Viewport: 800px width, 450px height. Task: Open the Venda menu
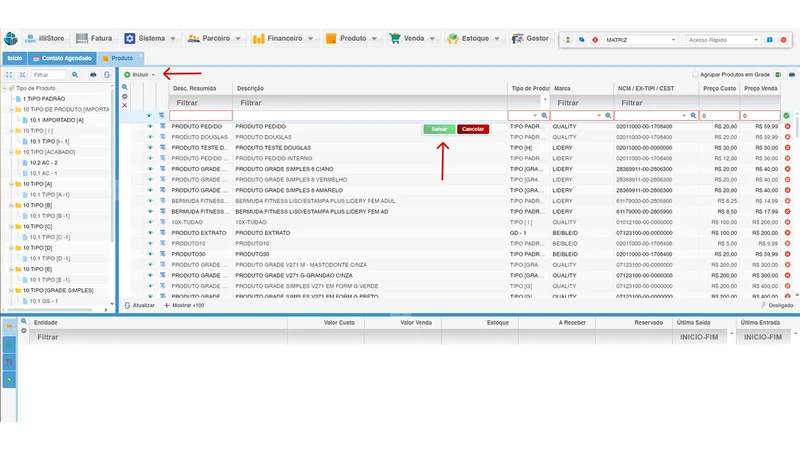point(412,38)
